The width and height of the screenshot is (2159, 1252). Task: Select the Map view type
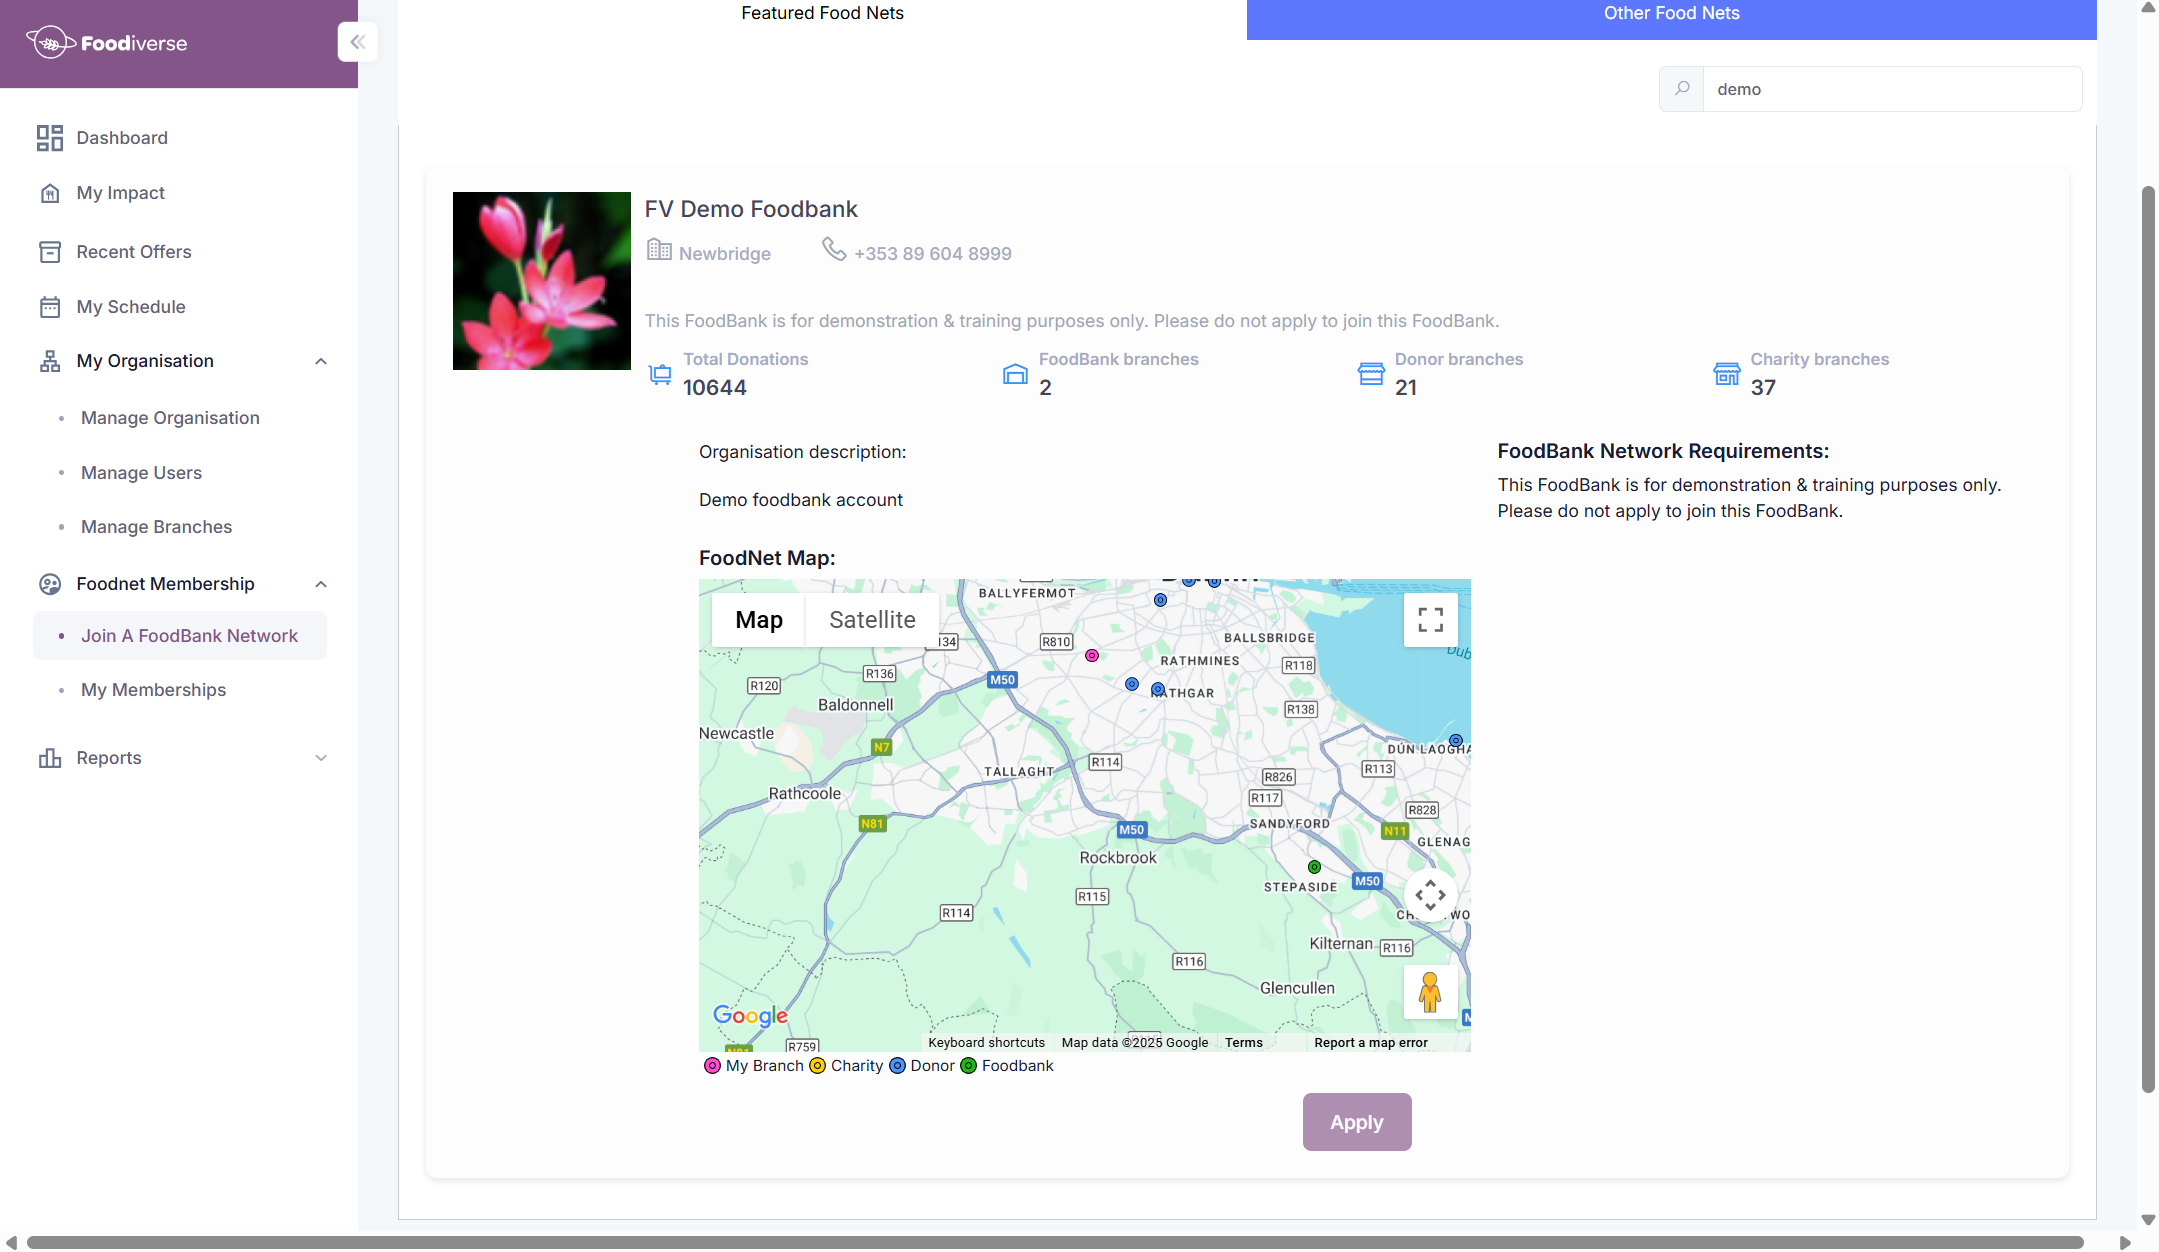tap(758, 620)
